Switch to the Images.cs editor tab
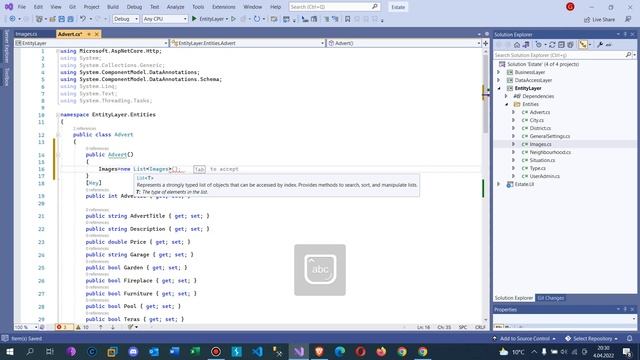Screen dimensions: 640x360 click(26, 34)
